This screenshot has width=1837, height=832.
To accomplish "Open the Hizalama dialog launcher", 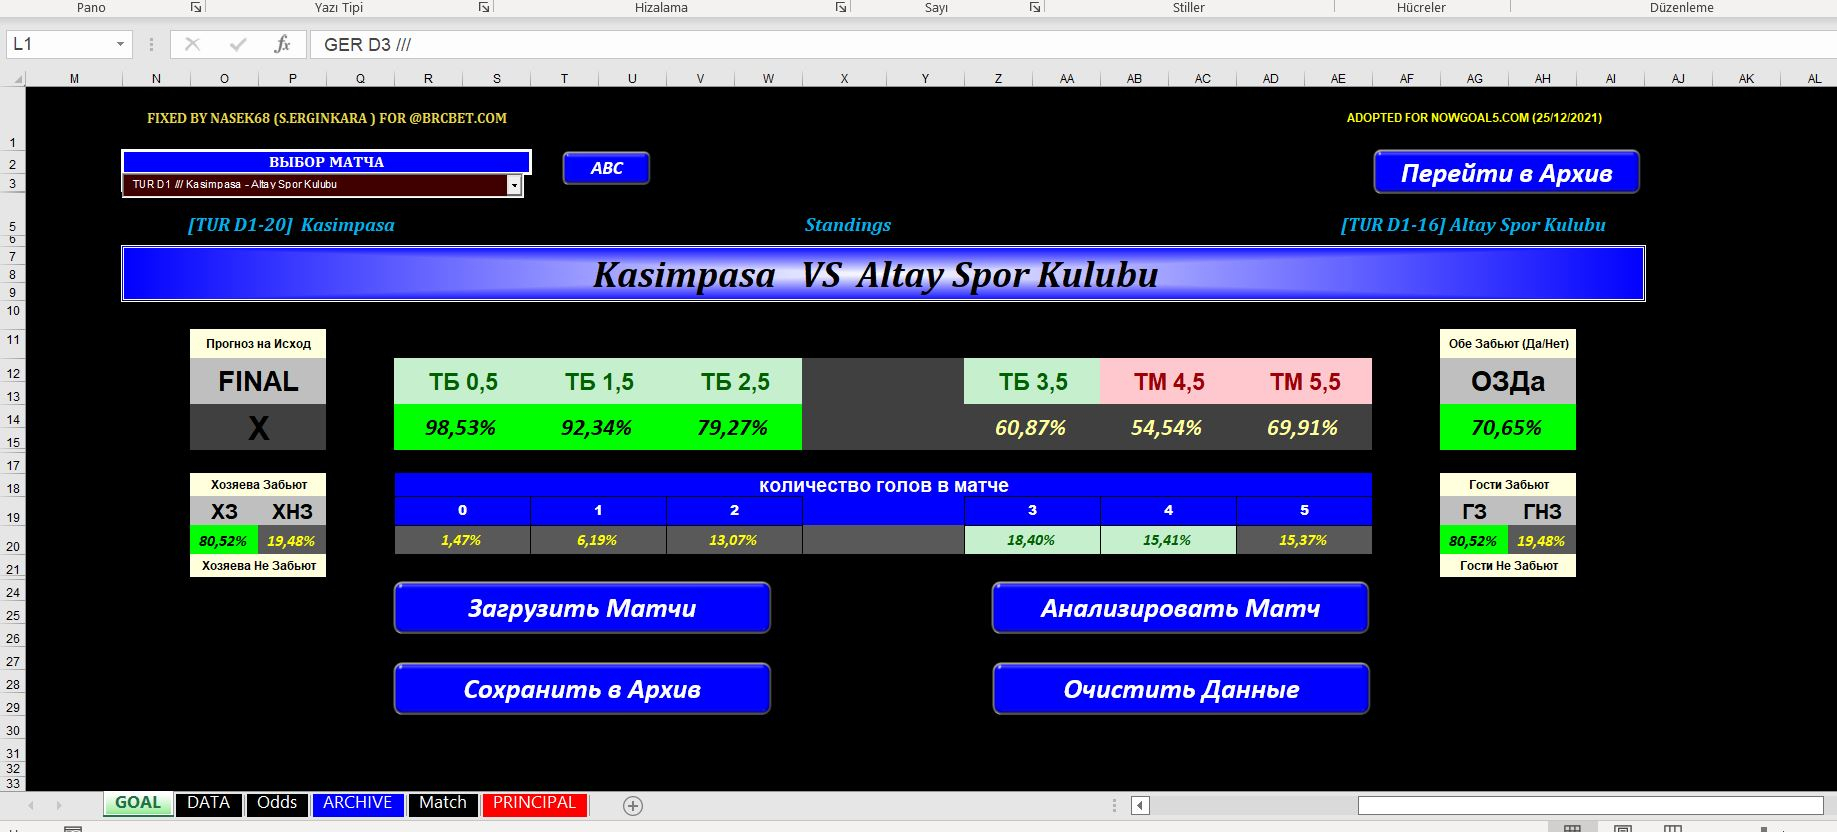I will pyautogui.click(x=841, y=7).
